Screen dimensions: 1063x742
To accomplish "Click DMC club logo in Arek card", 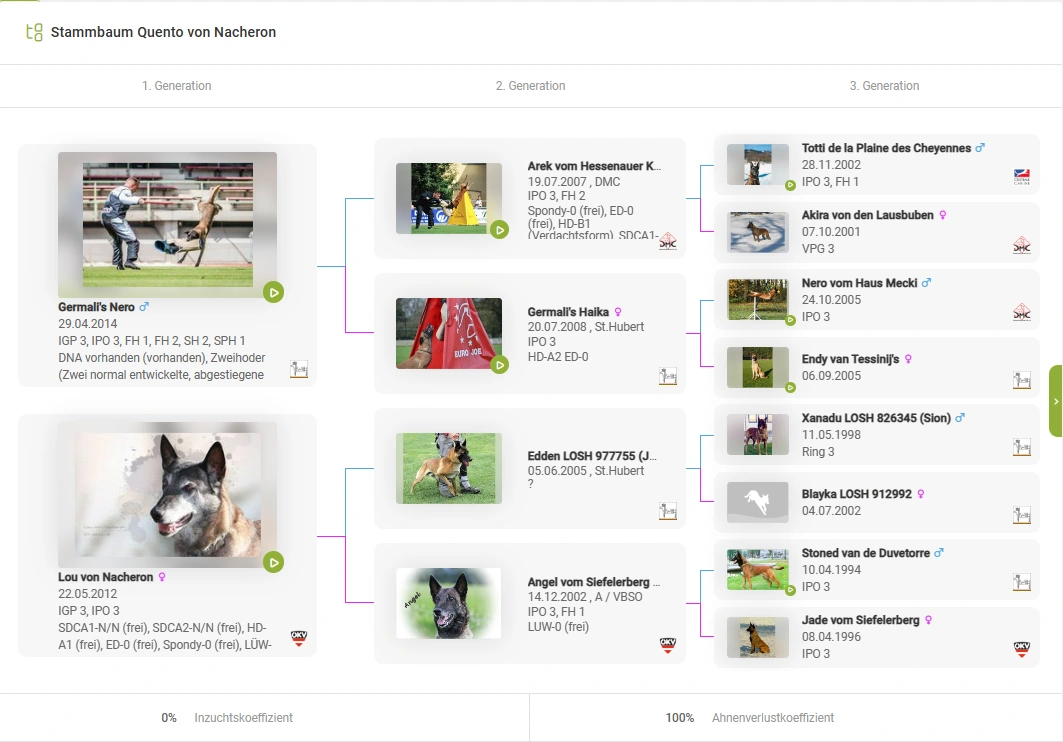I will [x=667, y=241].
